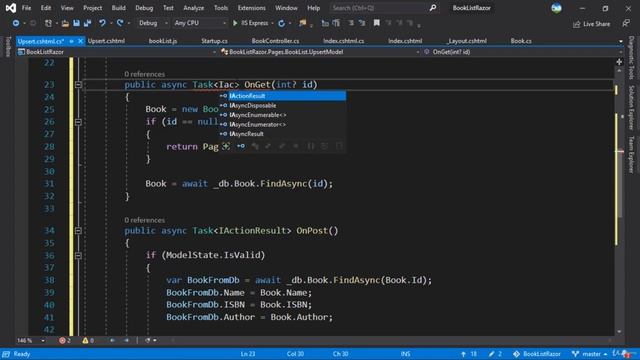Click the master branch in status bar
The height and width of the screenshot is (360, 640).
point(590,354)
